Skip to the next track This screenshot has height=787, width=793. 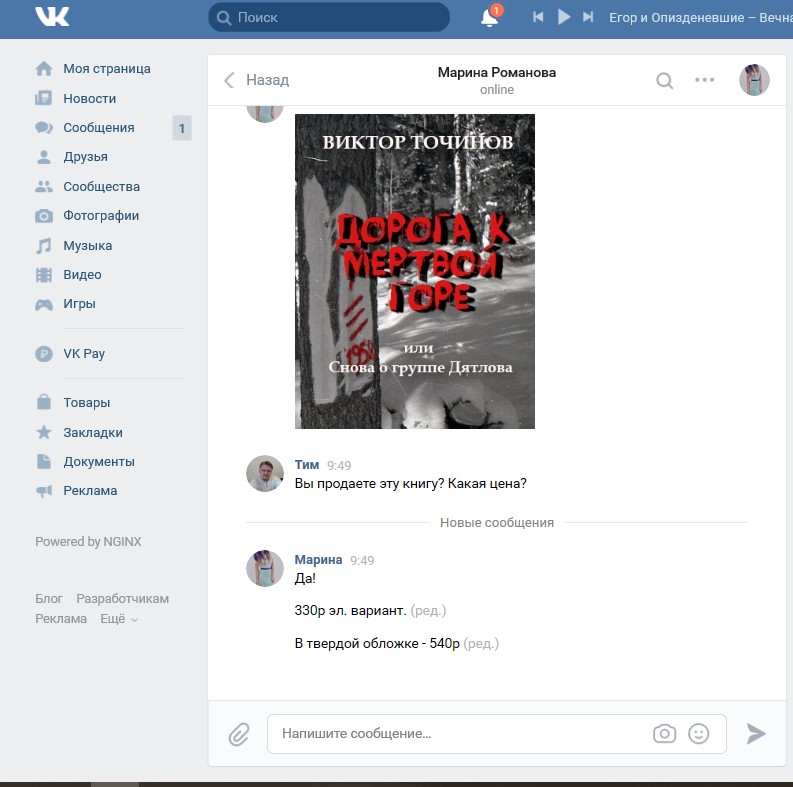click(x=589, y=17)
